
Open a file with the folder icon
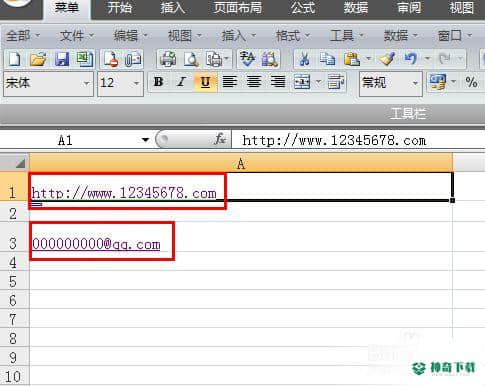tap(38, 60)
